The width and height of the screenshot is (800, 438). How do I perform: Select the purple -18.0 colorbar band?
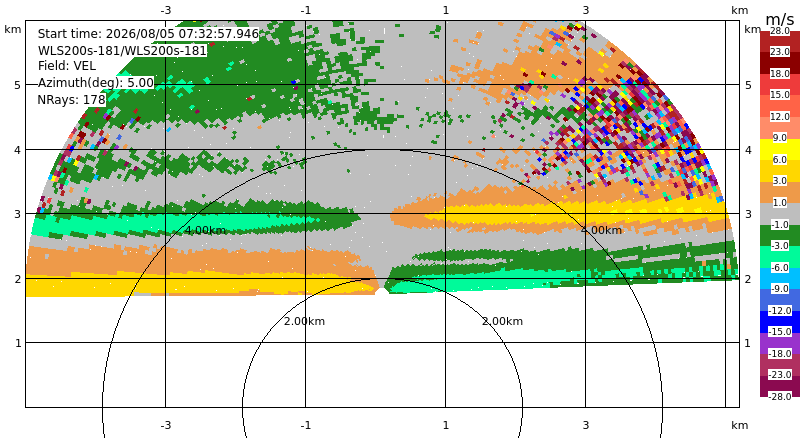coord(780,343)
